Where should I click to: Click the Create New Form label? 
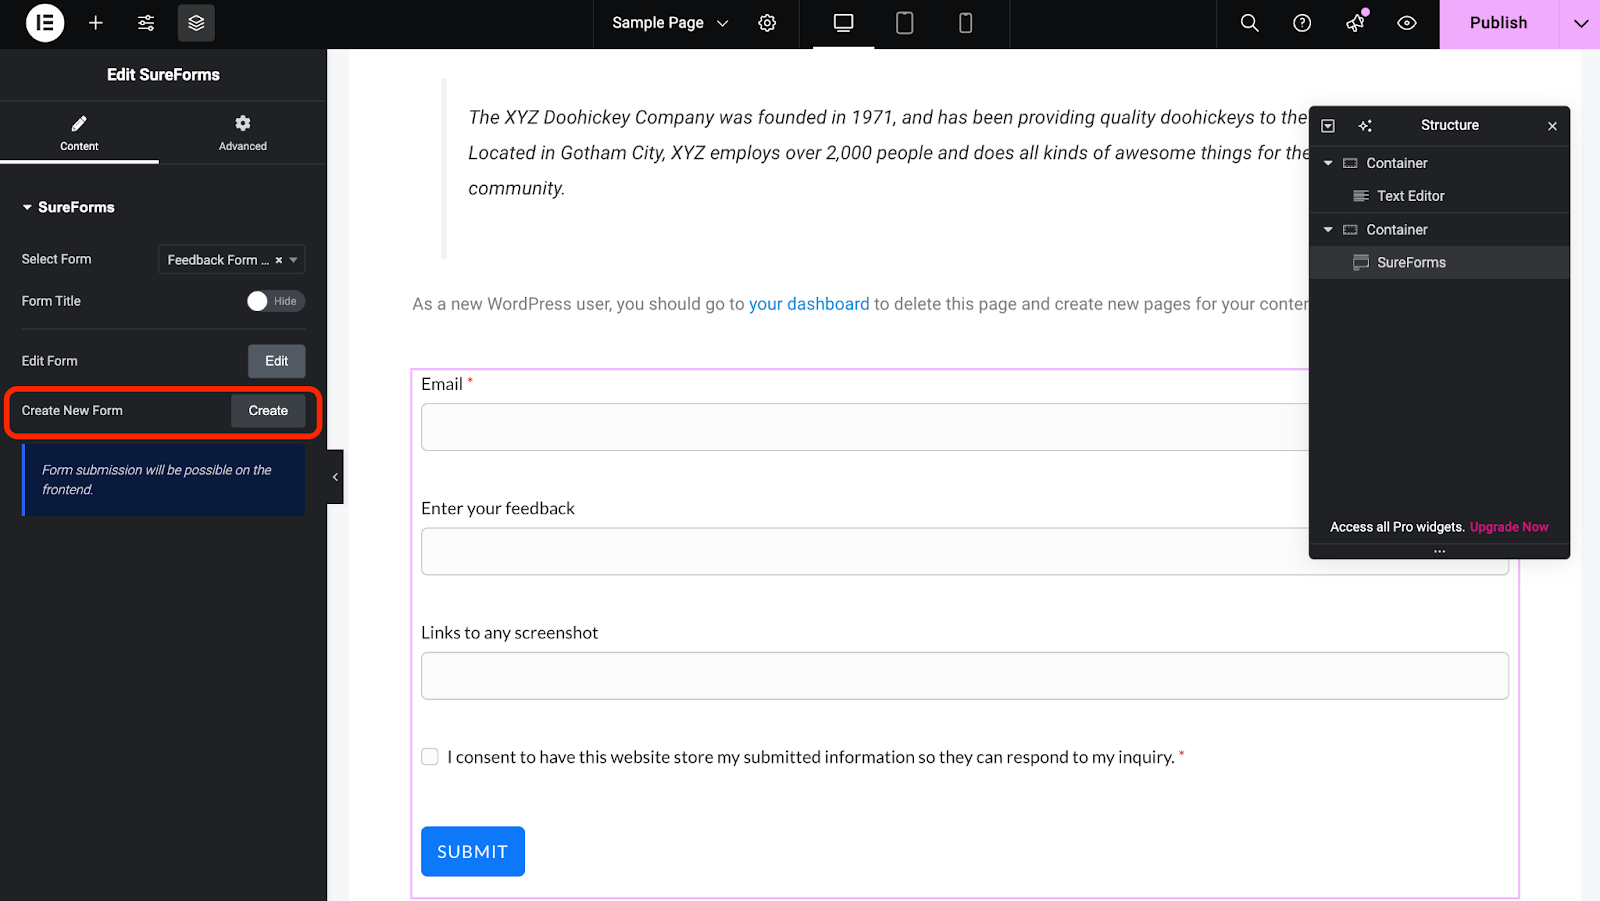pyautogui.click(x=72, y=411)
